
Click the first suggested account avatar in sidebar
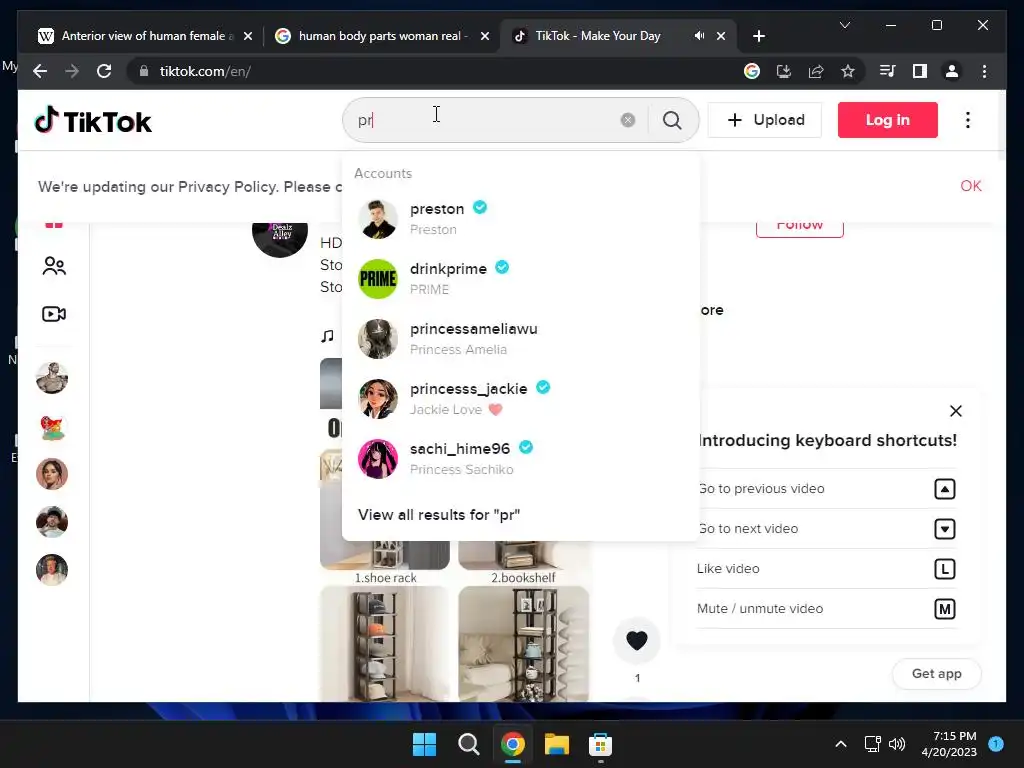52,378
